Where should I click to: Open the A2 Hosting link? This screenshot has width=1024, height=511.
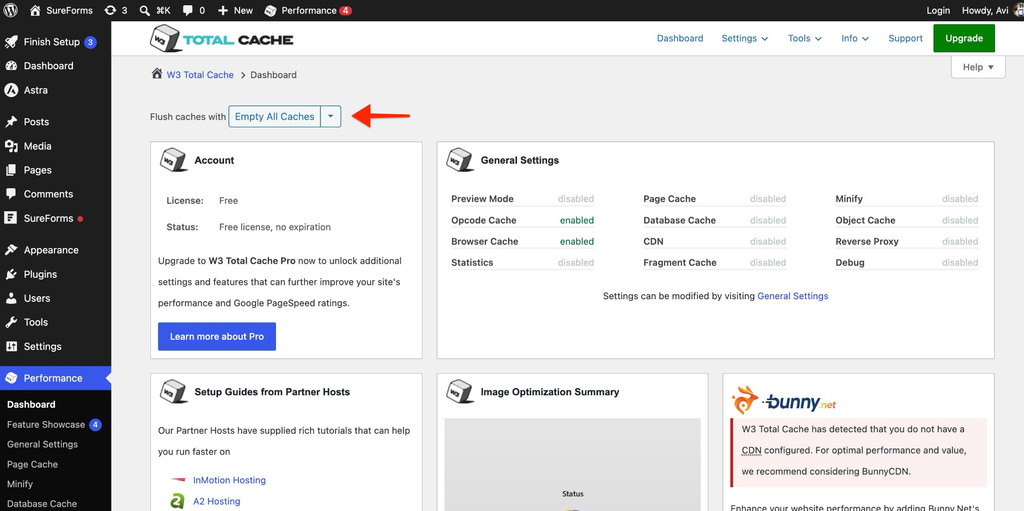click(x=216, y=501)
